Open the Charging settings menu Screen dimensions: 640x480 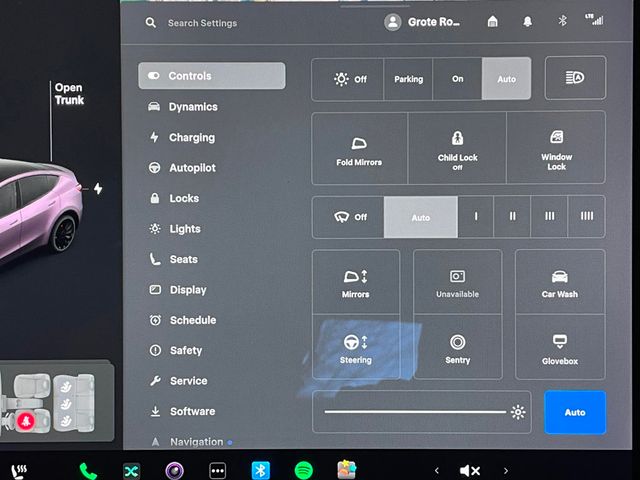191,137
